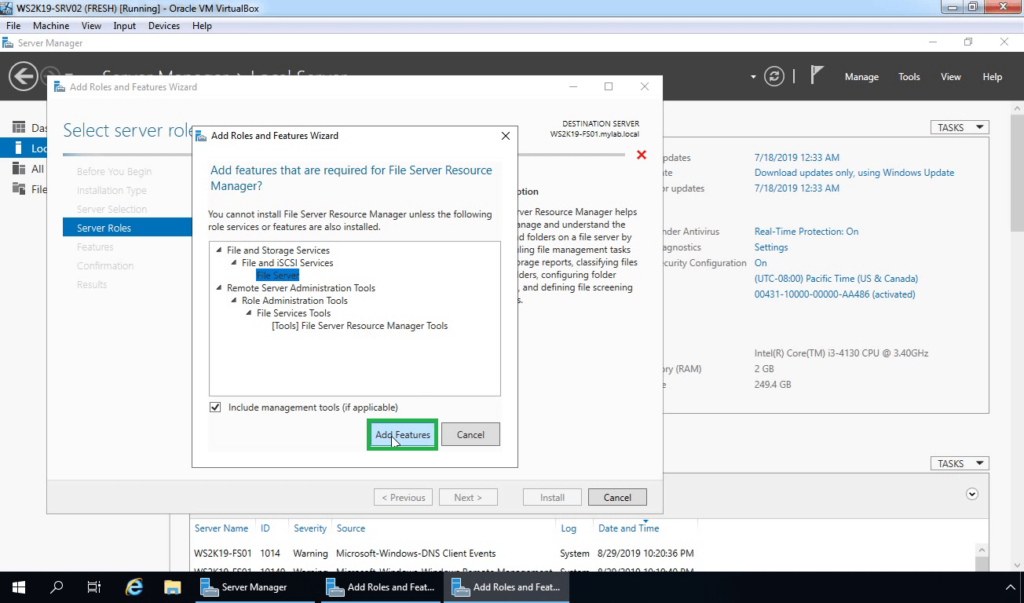
Task: Click the product ID activated link
Action: point(835,294)
